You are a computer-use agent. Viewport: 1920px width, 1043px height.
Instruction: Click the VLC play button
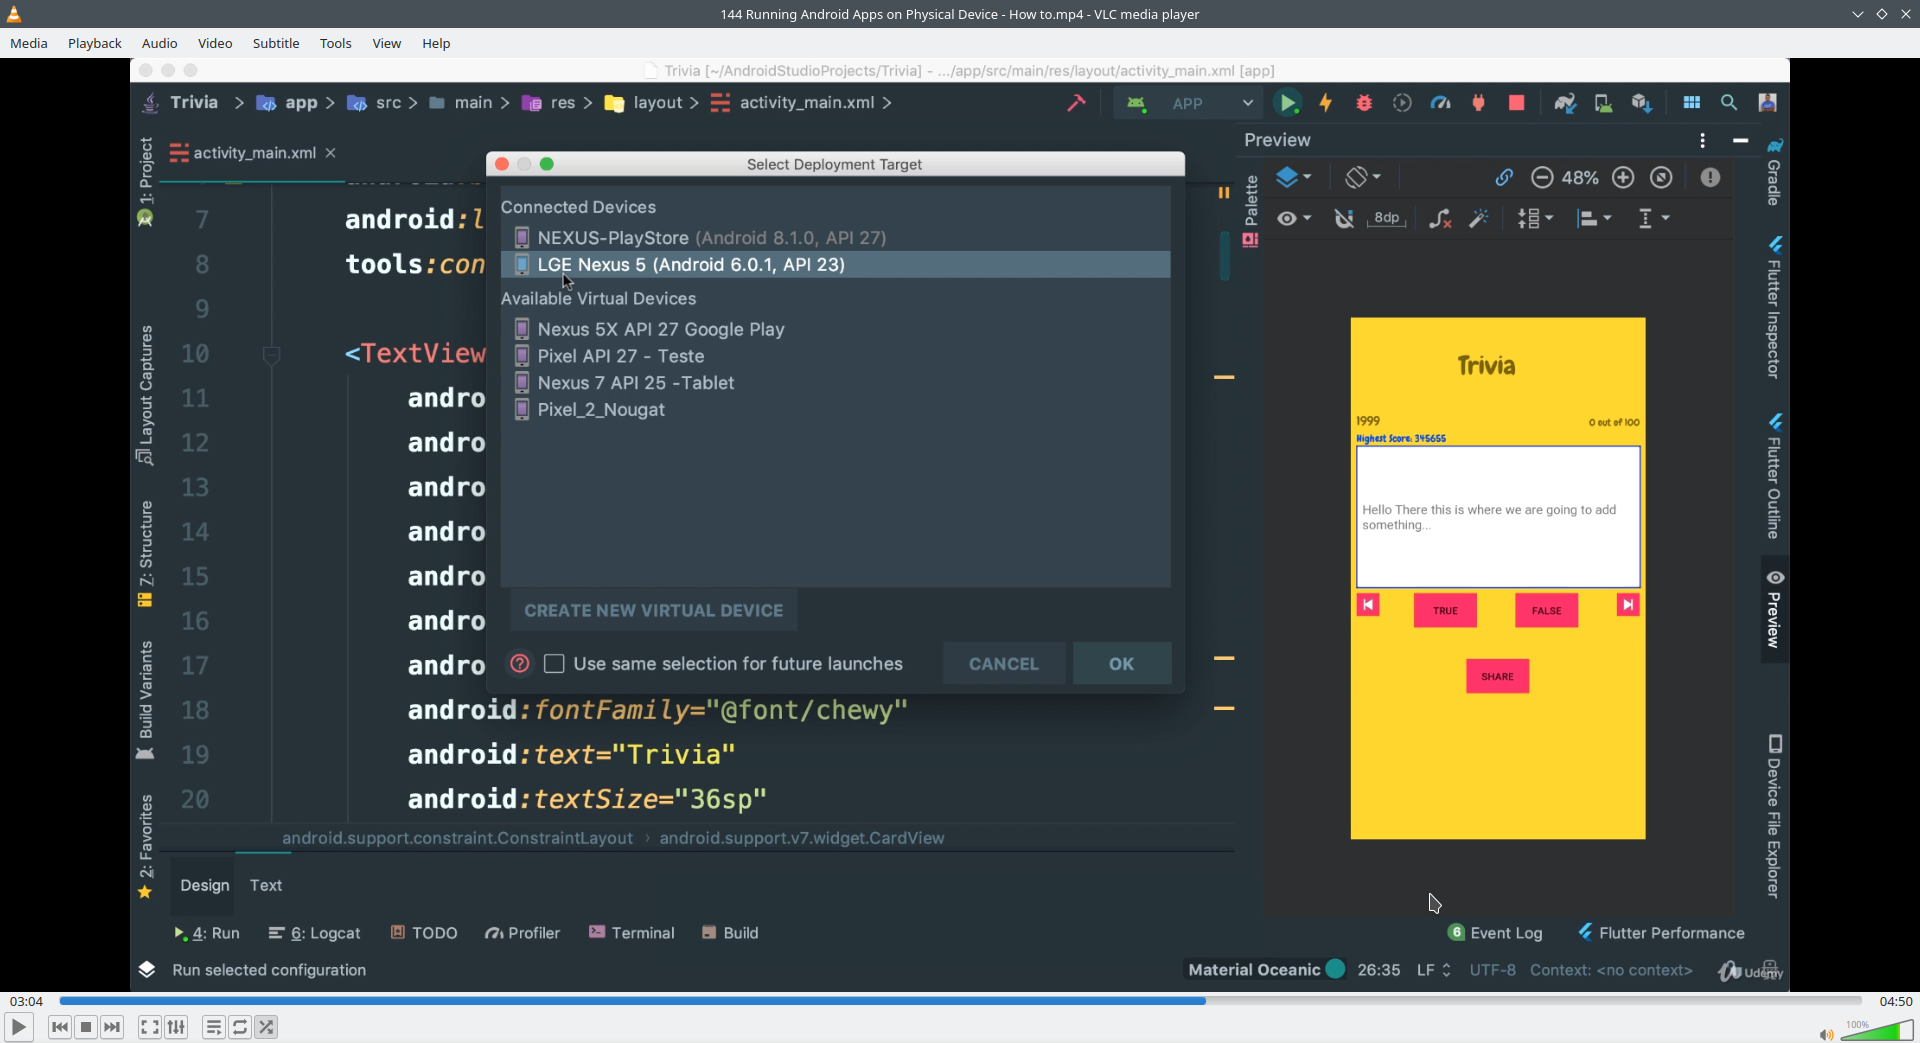tap(18, 1027)
